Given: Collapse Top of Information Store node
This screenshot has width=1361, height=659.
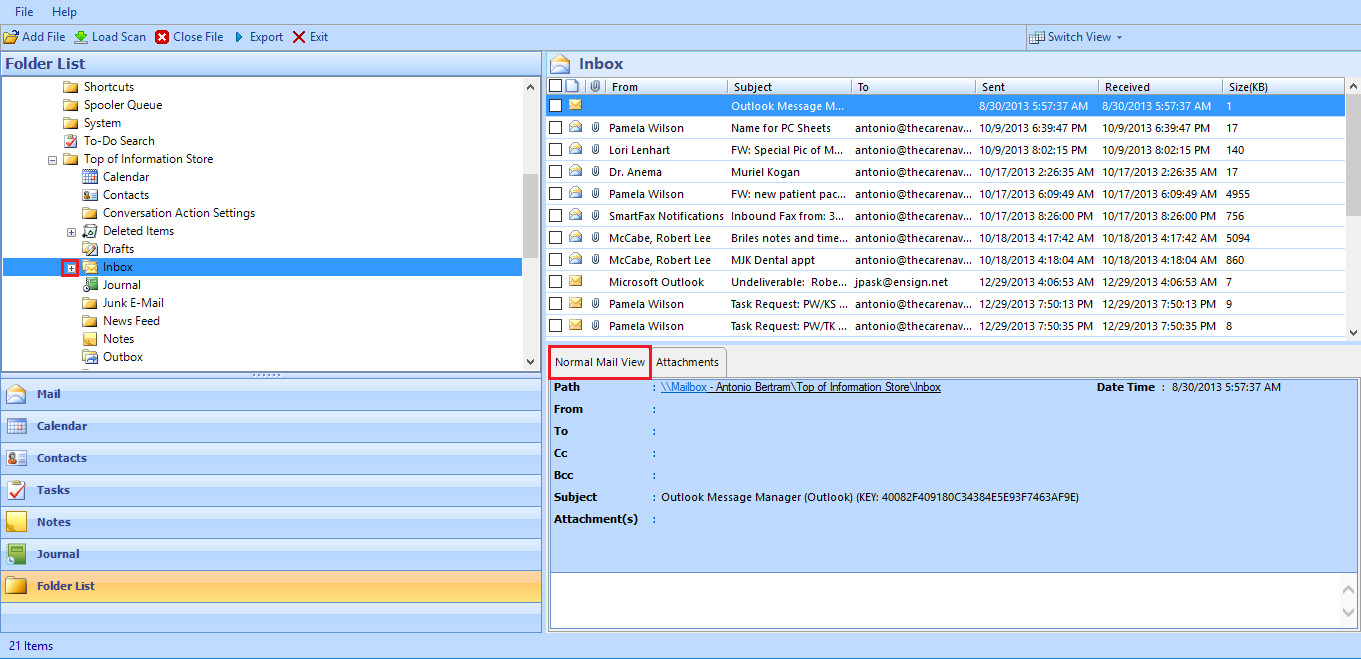Looking at the screenshot, I should [x=52, y=160].
